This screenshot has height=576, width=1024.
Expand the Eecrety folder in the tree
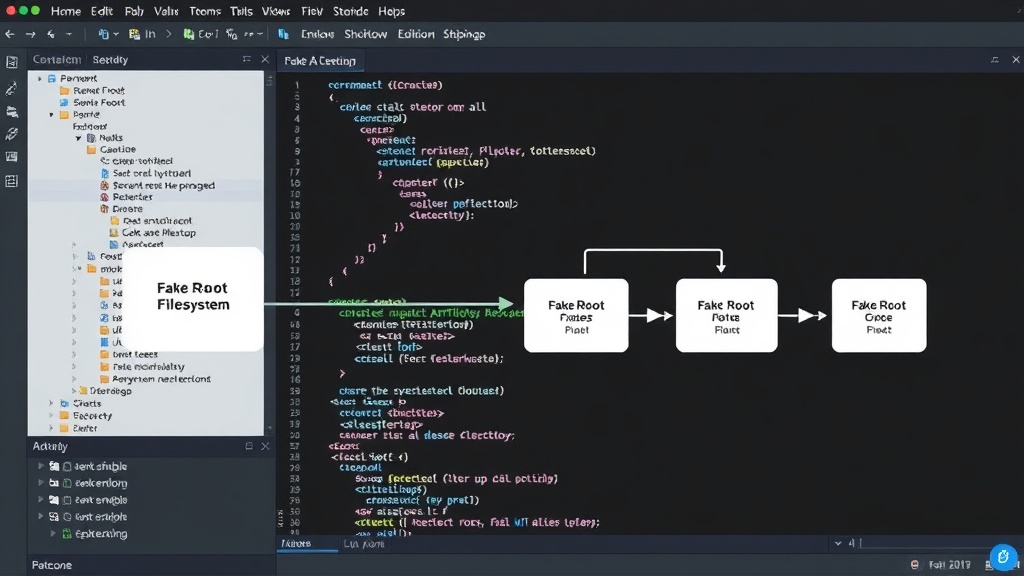coord(51,415)
